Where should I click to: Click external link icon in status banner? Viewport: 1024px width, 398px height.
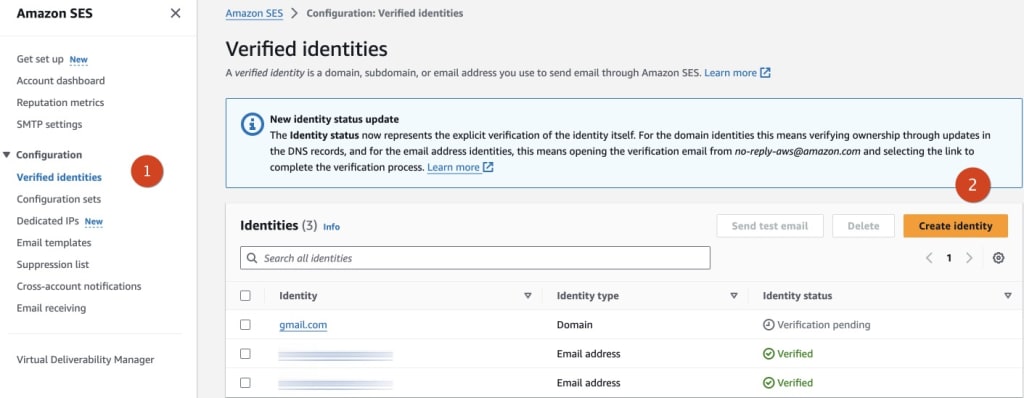click(488, 167)
